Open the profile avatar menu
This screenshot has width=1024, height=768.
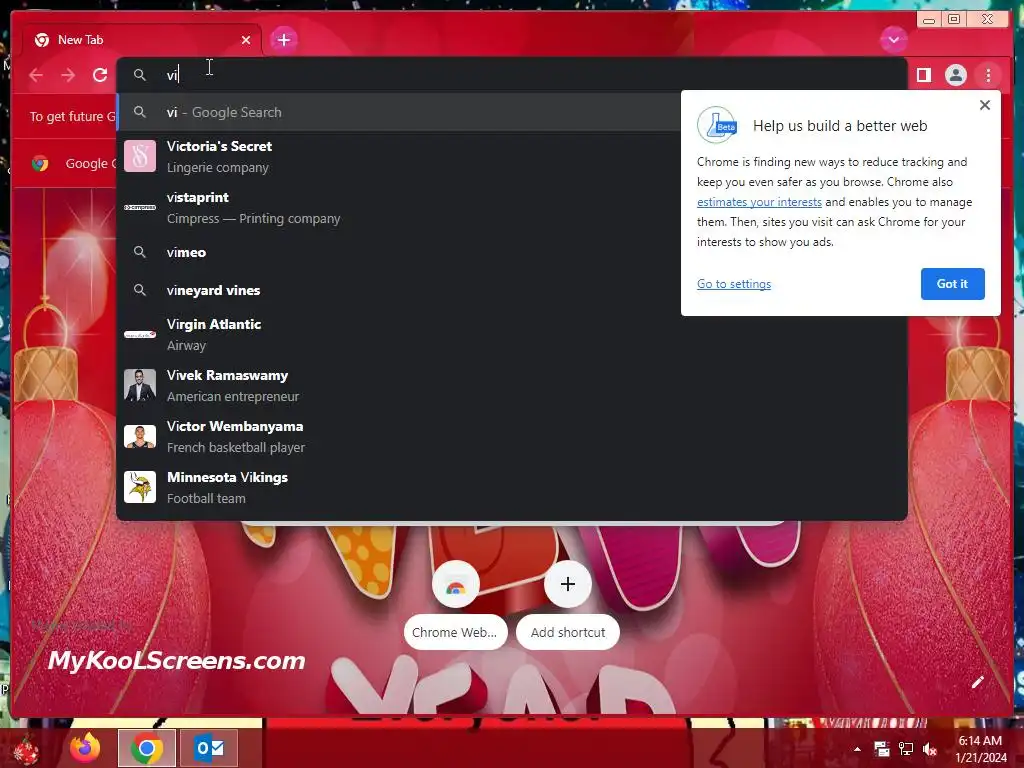tap(955, 75)
